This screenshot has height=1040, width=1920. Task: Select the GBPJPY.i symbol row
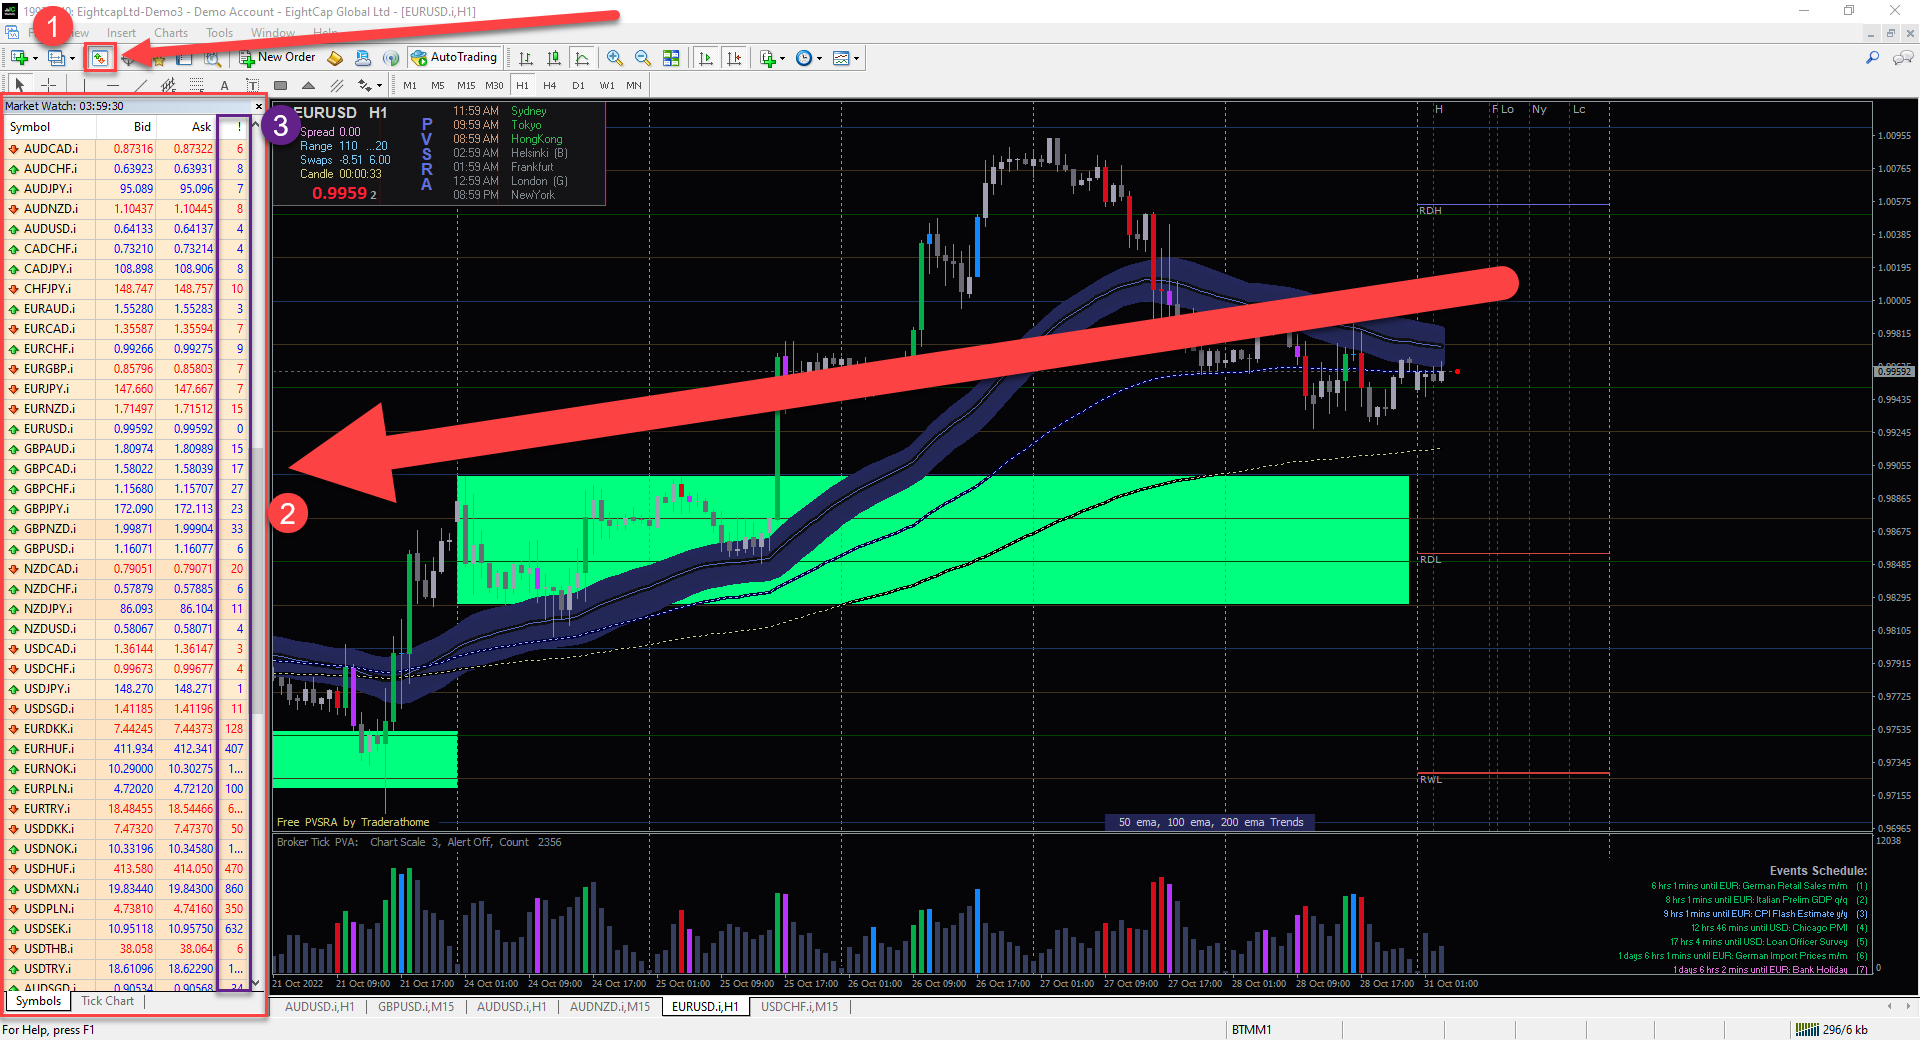coord(48,509)
